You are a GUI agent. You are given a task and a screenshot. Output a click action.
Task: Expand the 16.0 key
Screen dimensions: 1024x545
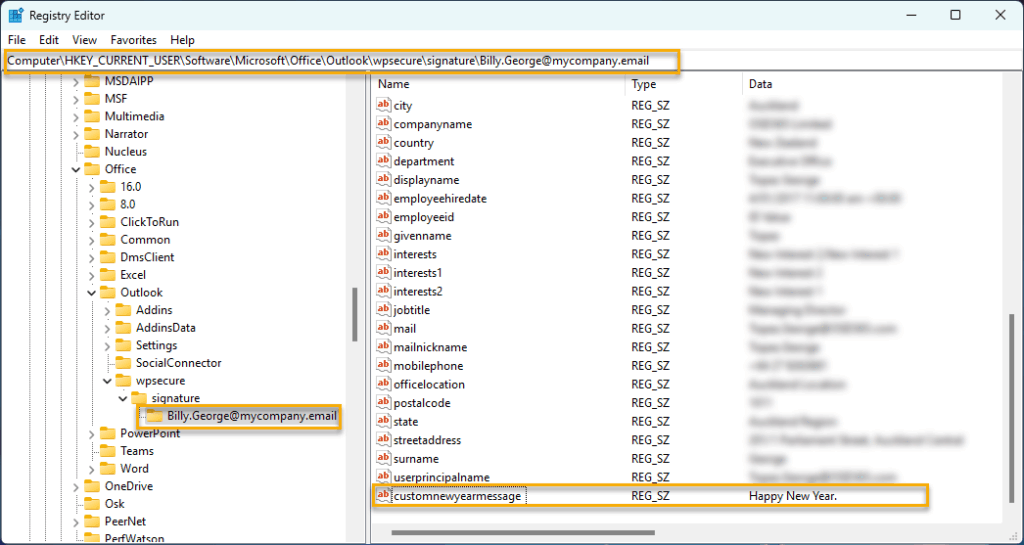click(x=91, y=187)
